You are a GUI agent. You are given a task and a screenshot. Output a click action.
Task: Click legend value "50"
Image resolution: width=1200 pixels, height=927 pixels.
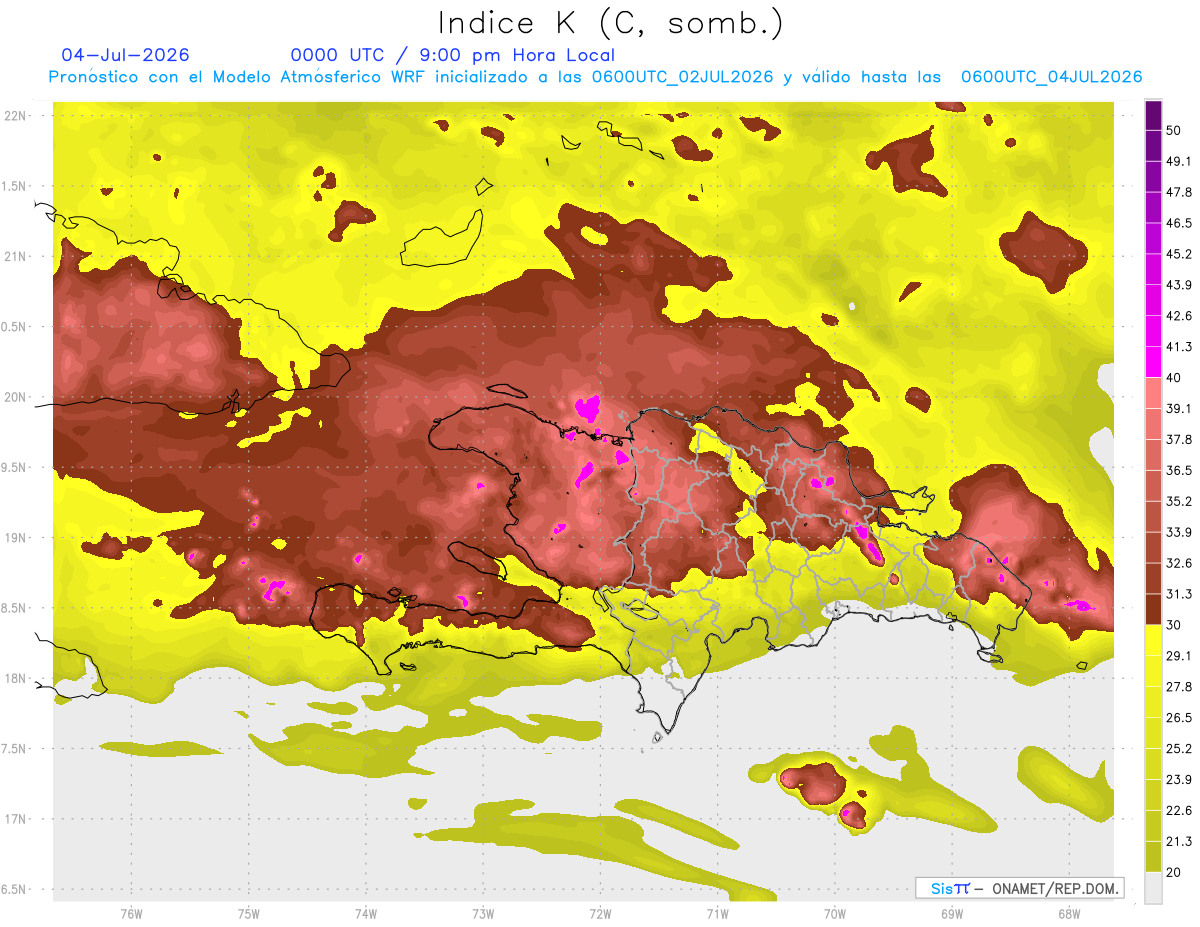(x=1173, y=129)
